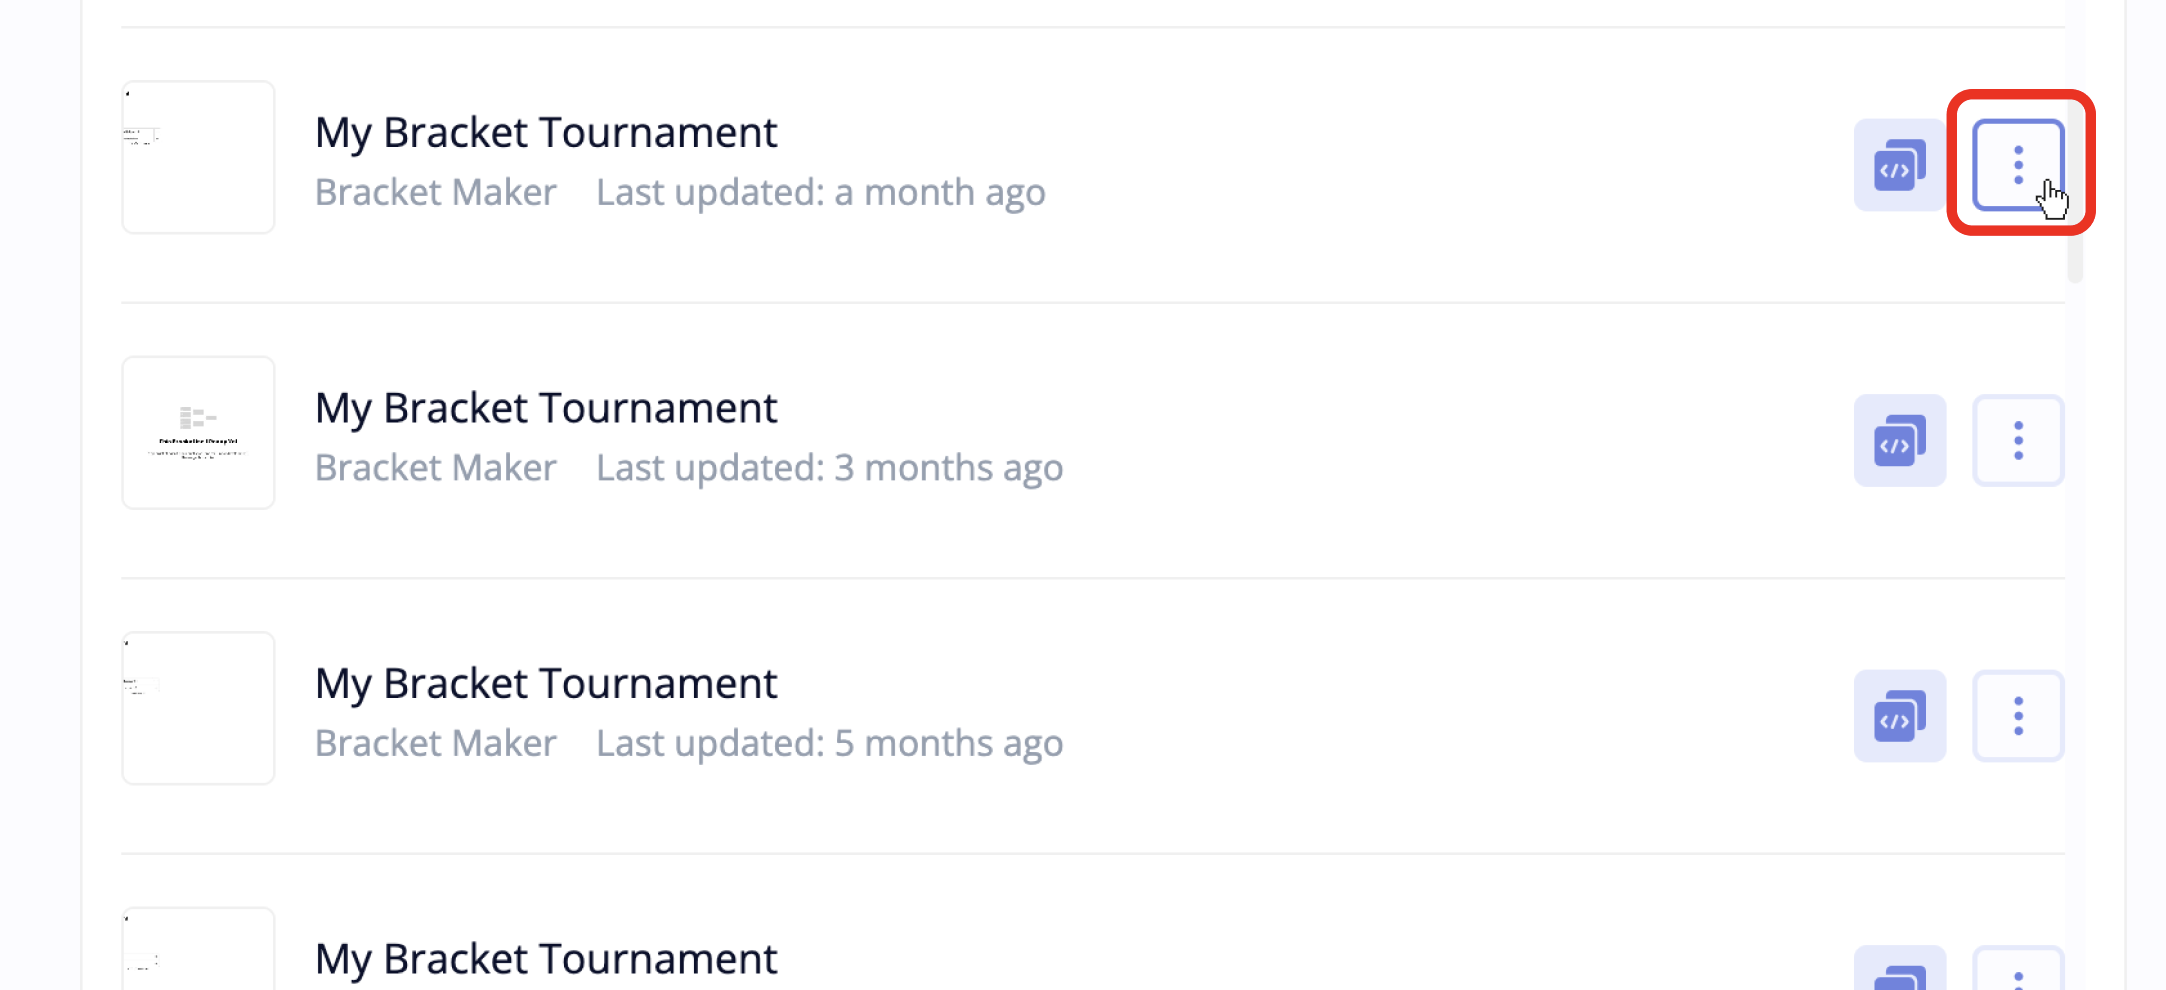Open embed code for the 3-months-ago tournament

coord(1899,441)
